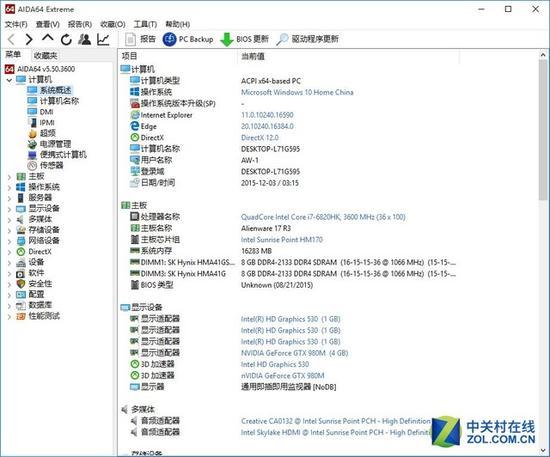This screenshot has width=550, height=457.
Task: Expand the 网络设备 tree node
Action: tap(9, 242)
